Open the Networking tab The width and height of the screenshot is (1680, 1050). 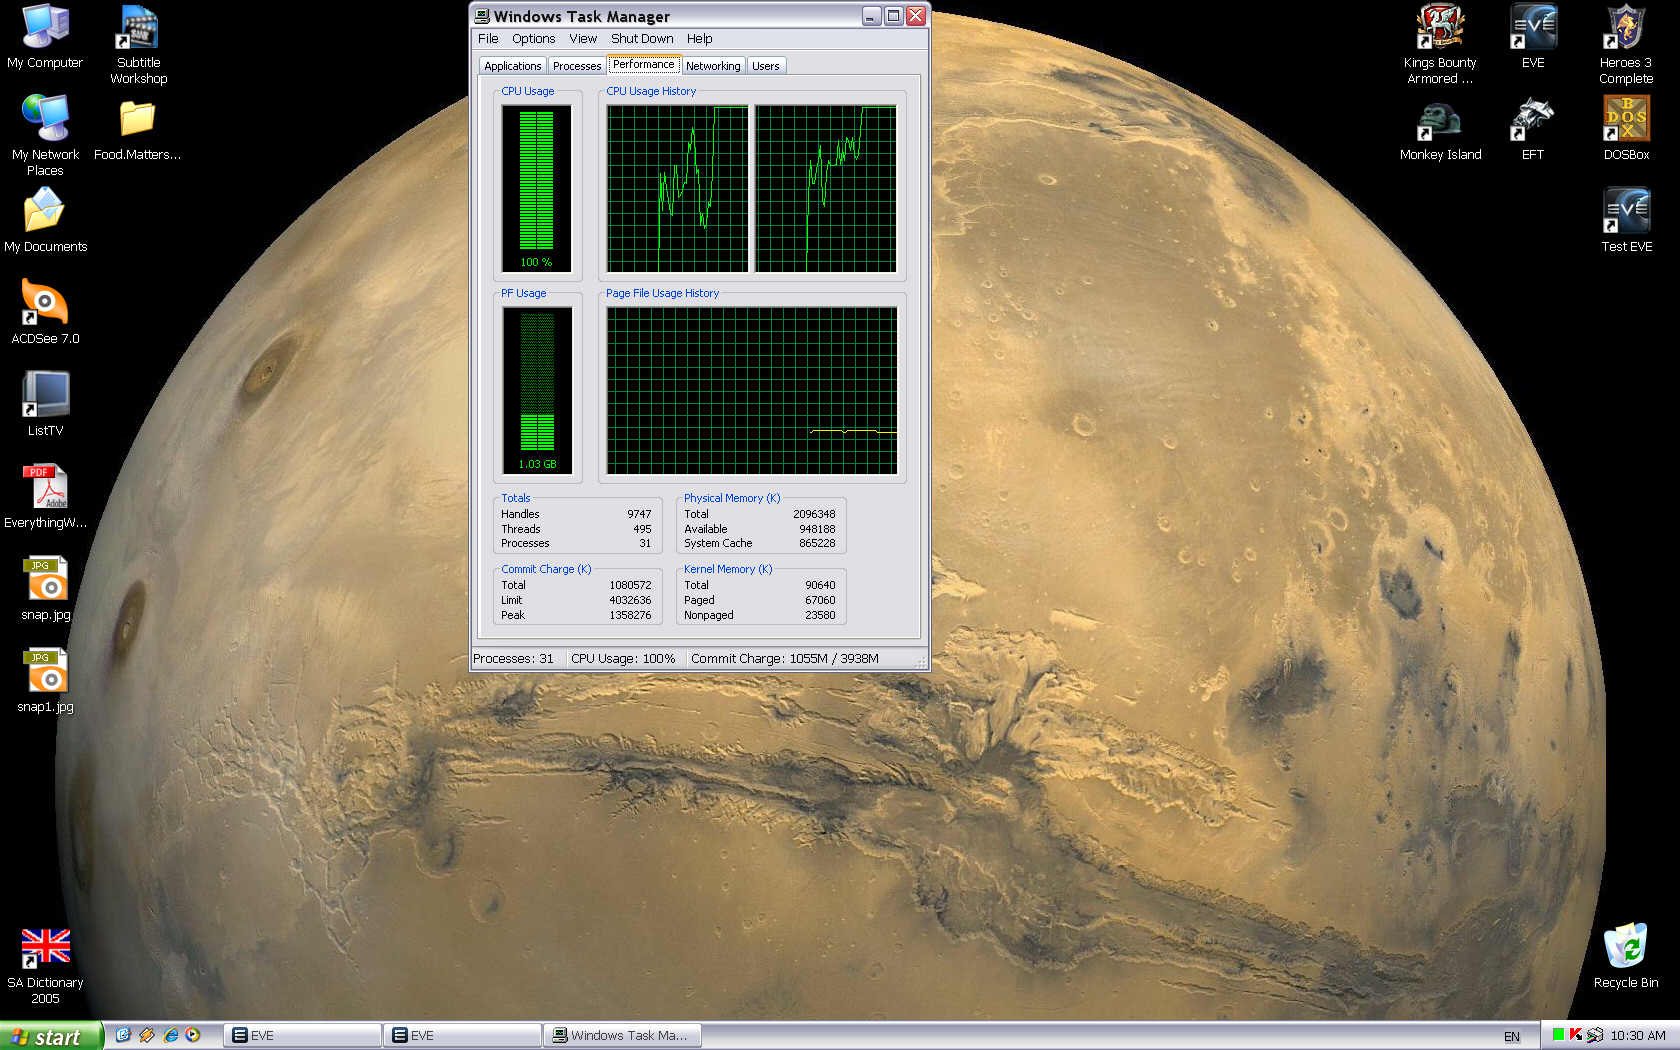click(x=713, y=66)
